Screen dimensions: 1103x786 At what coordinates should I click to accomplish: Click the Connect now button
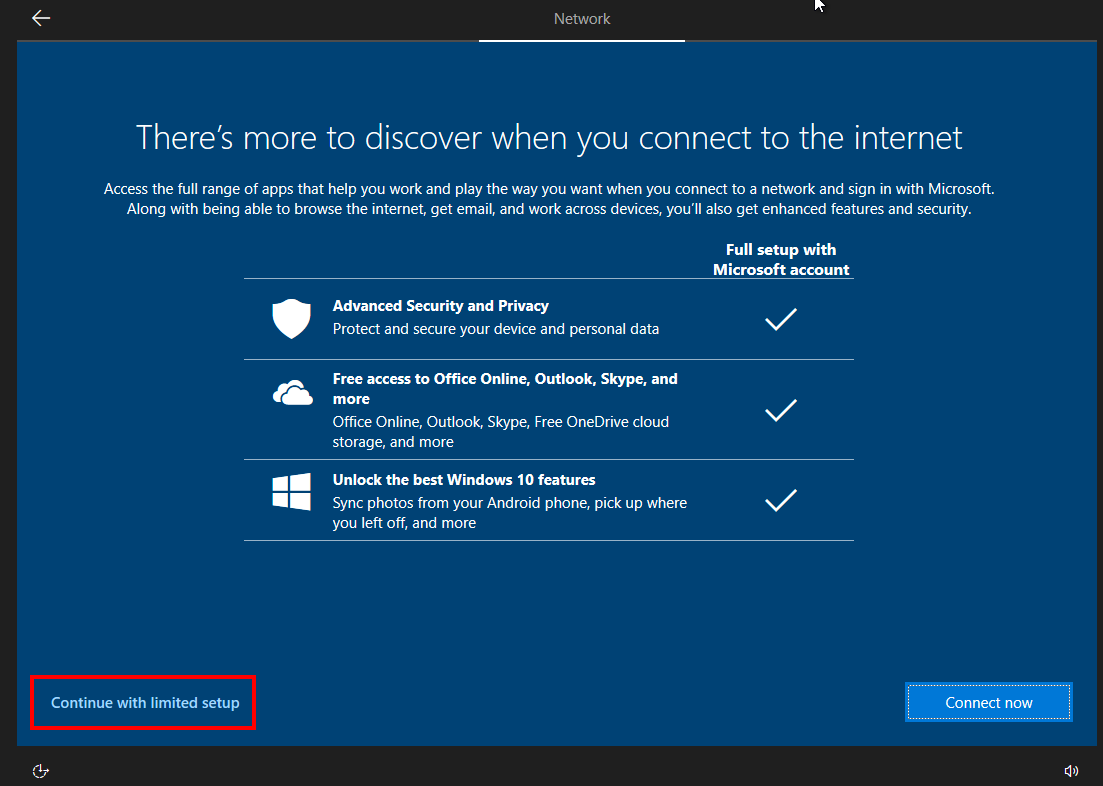coord(988,702)
